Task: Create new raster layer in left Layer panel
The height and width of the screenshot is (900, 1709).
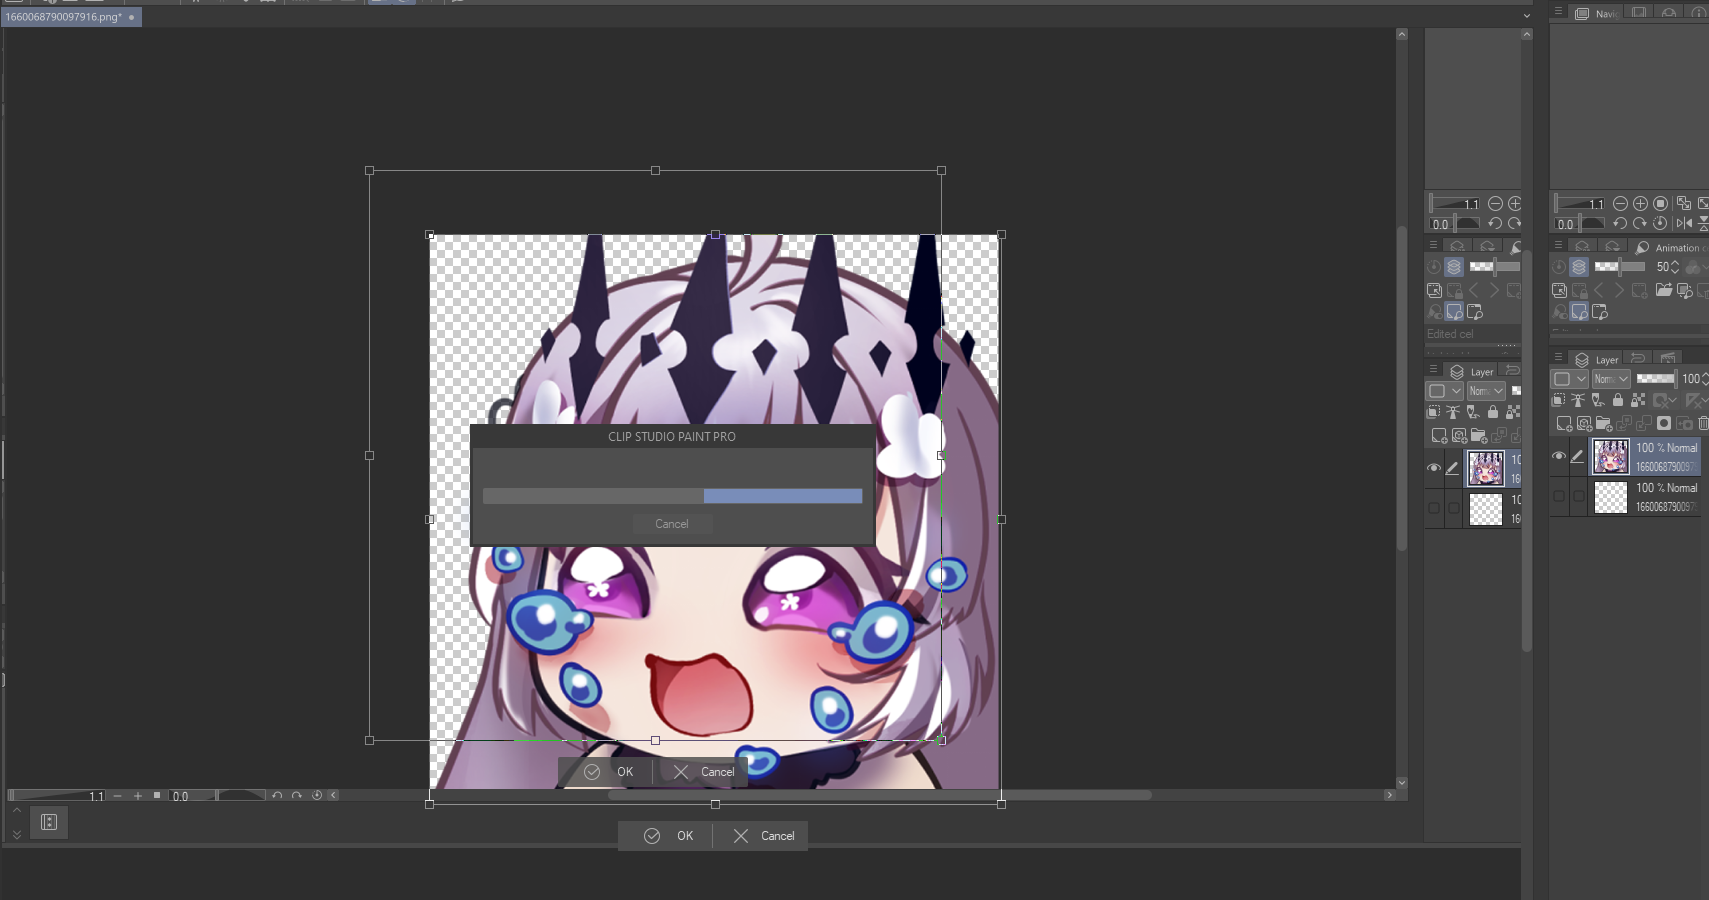Action: (x=1439, y=436)
